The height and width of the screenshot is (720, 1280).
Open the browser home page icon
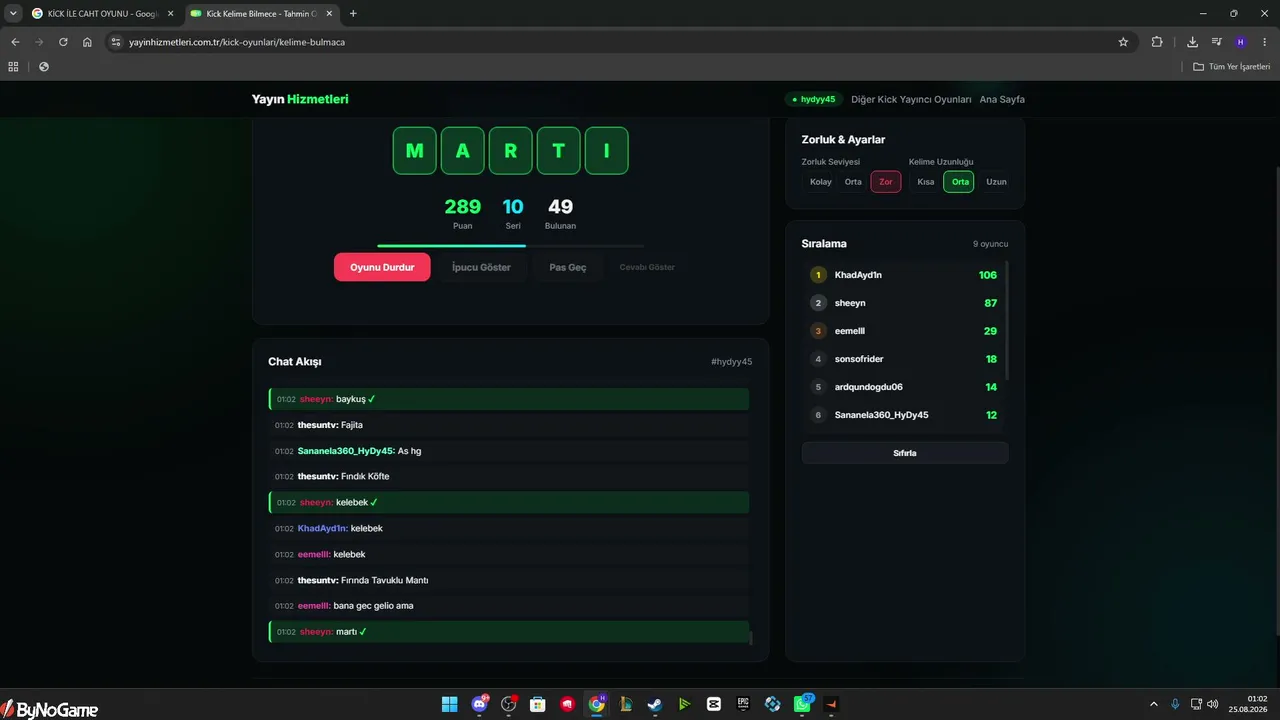87,42
